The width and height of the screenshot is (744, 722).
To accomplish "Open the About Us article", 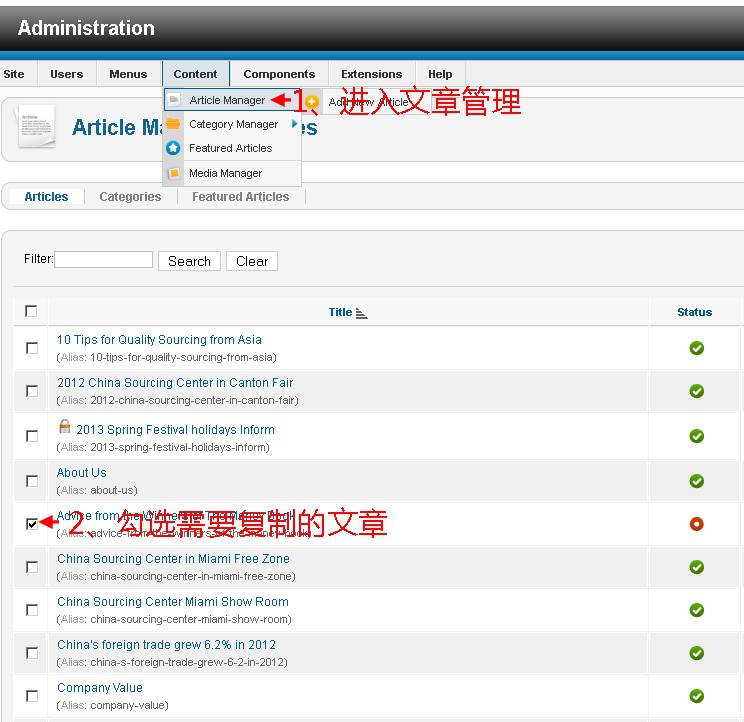I will coord(82,473).
